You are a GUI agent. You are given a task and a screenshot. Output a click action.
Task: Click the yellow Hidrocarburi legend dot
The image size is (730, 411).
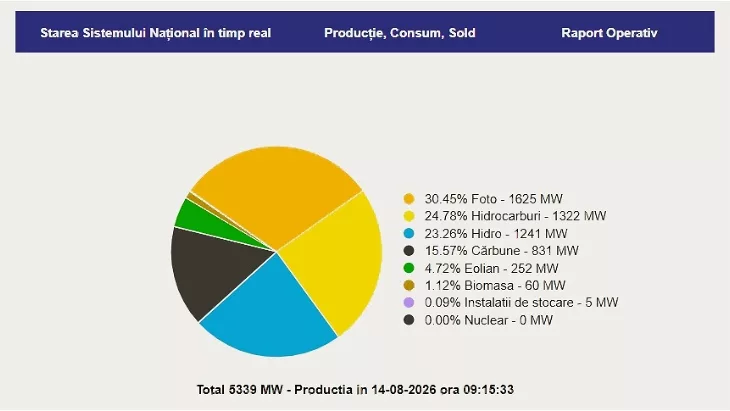[409, 216]
